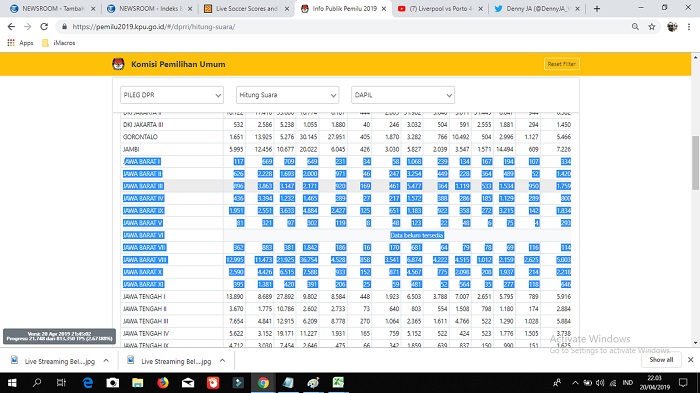The image size is (700, 393).
Task: Click the Reset Filter button
Action: click(x=562, y=64)
